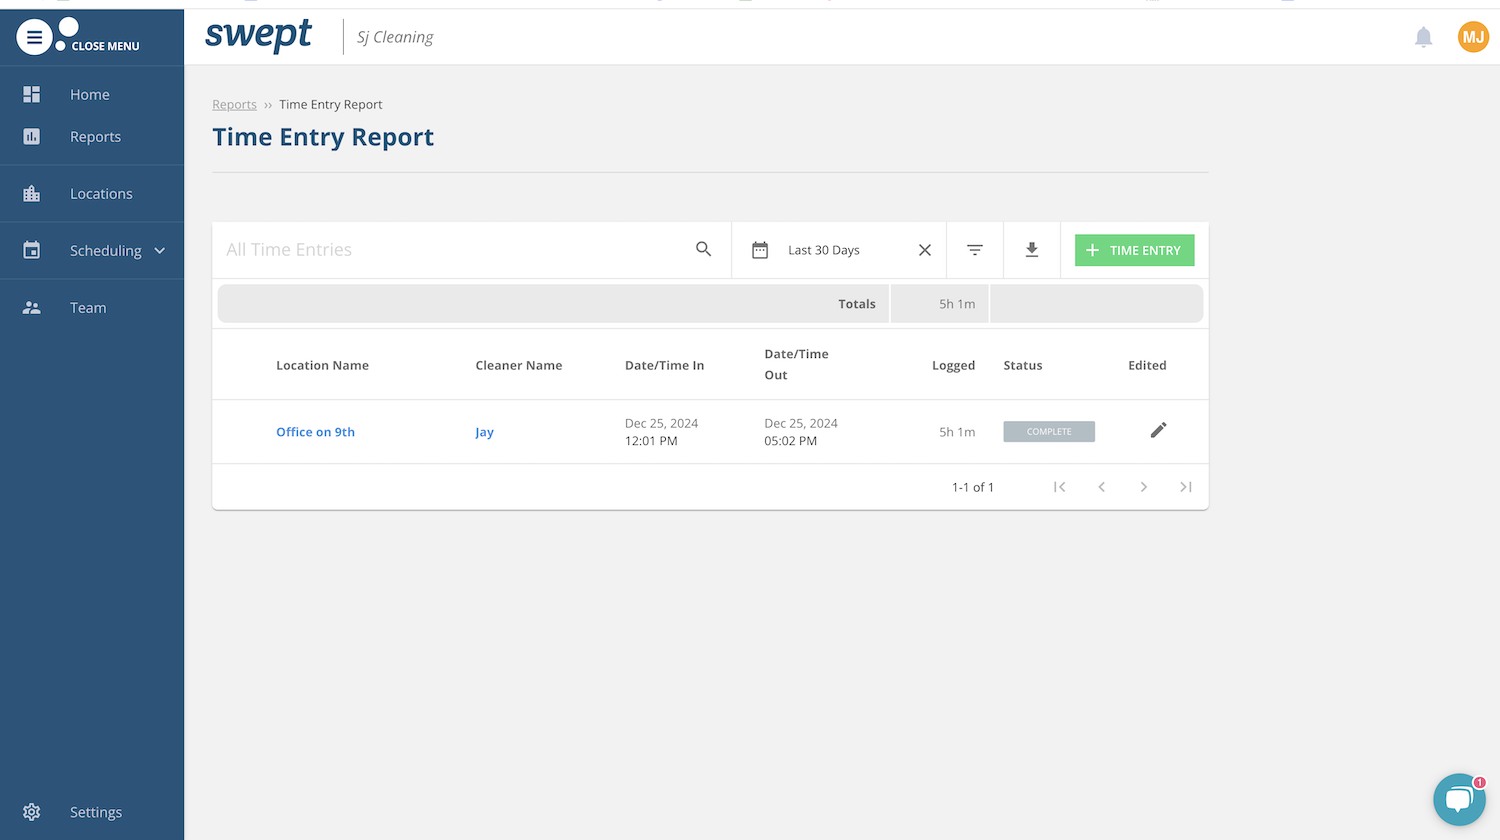Image resolution: width=1500 pixels, height=840 pixels.
Task: Click the search magnifier icon
Action: pos(703,249)
